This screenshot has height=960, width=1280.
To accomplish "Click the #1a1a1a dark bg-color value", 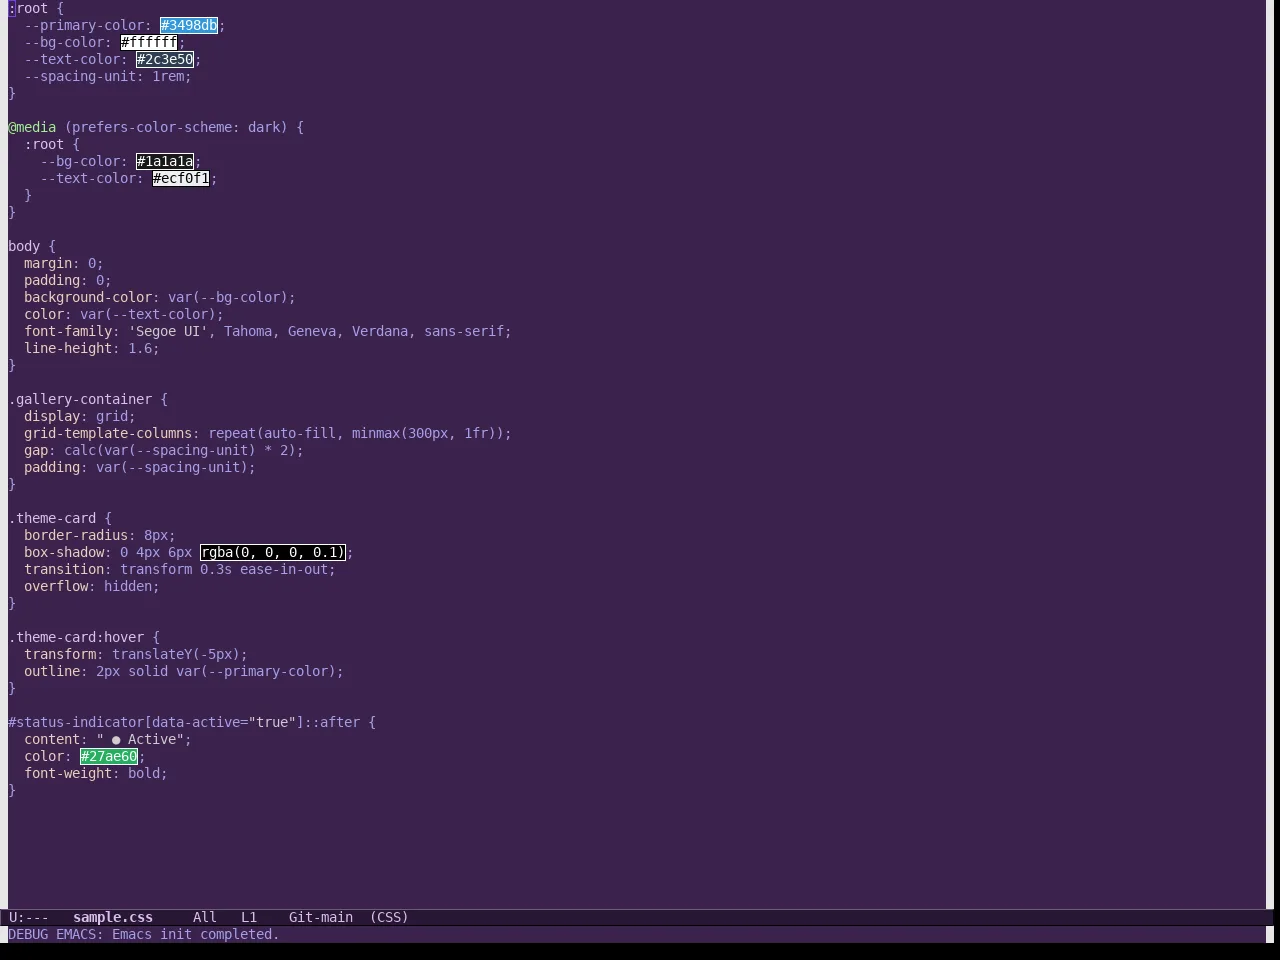I will point(165,161).
